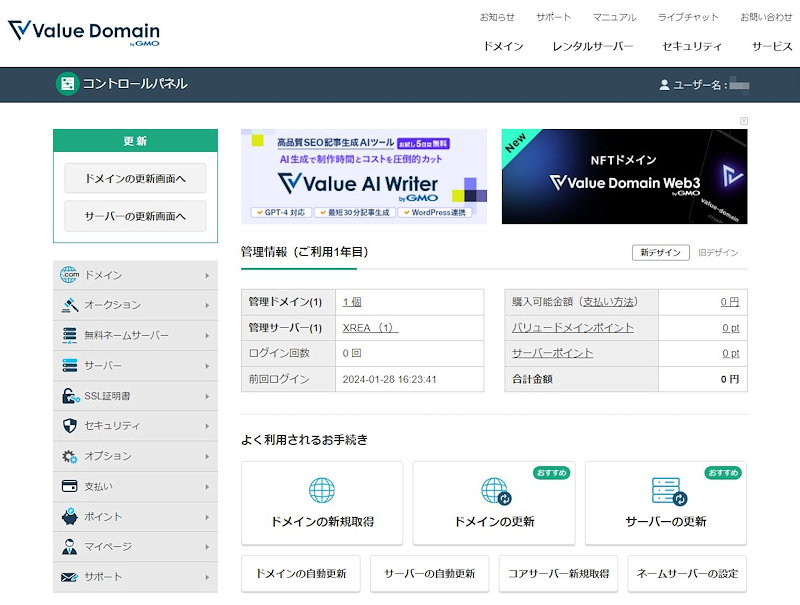Click the セキュリティ shield icon
This screenshot has width=800, height=605.
69,426
